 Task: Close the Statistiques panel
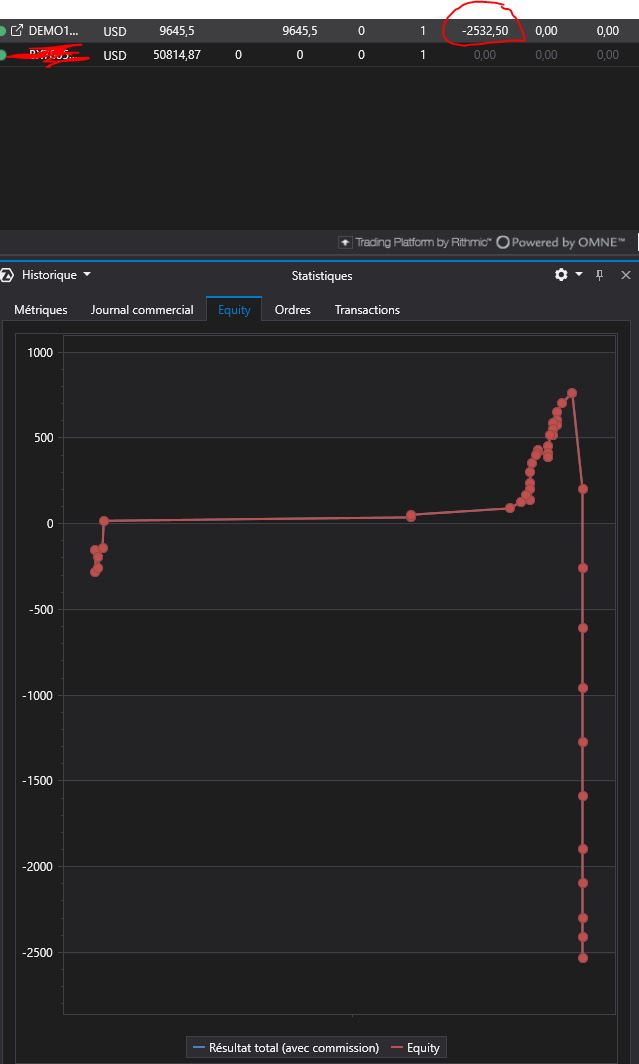(x=626, y=275)
